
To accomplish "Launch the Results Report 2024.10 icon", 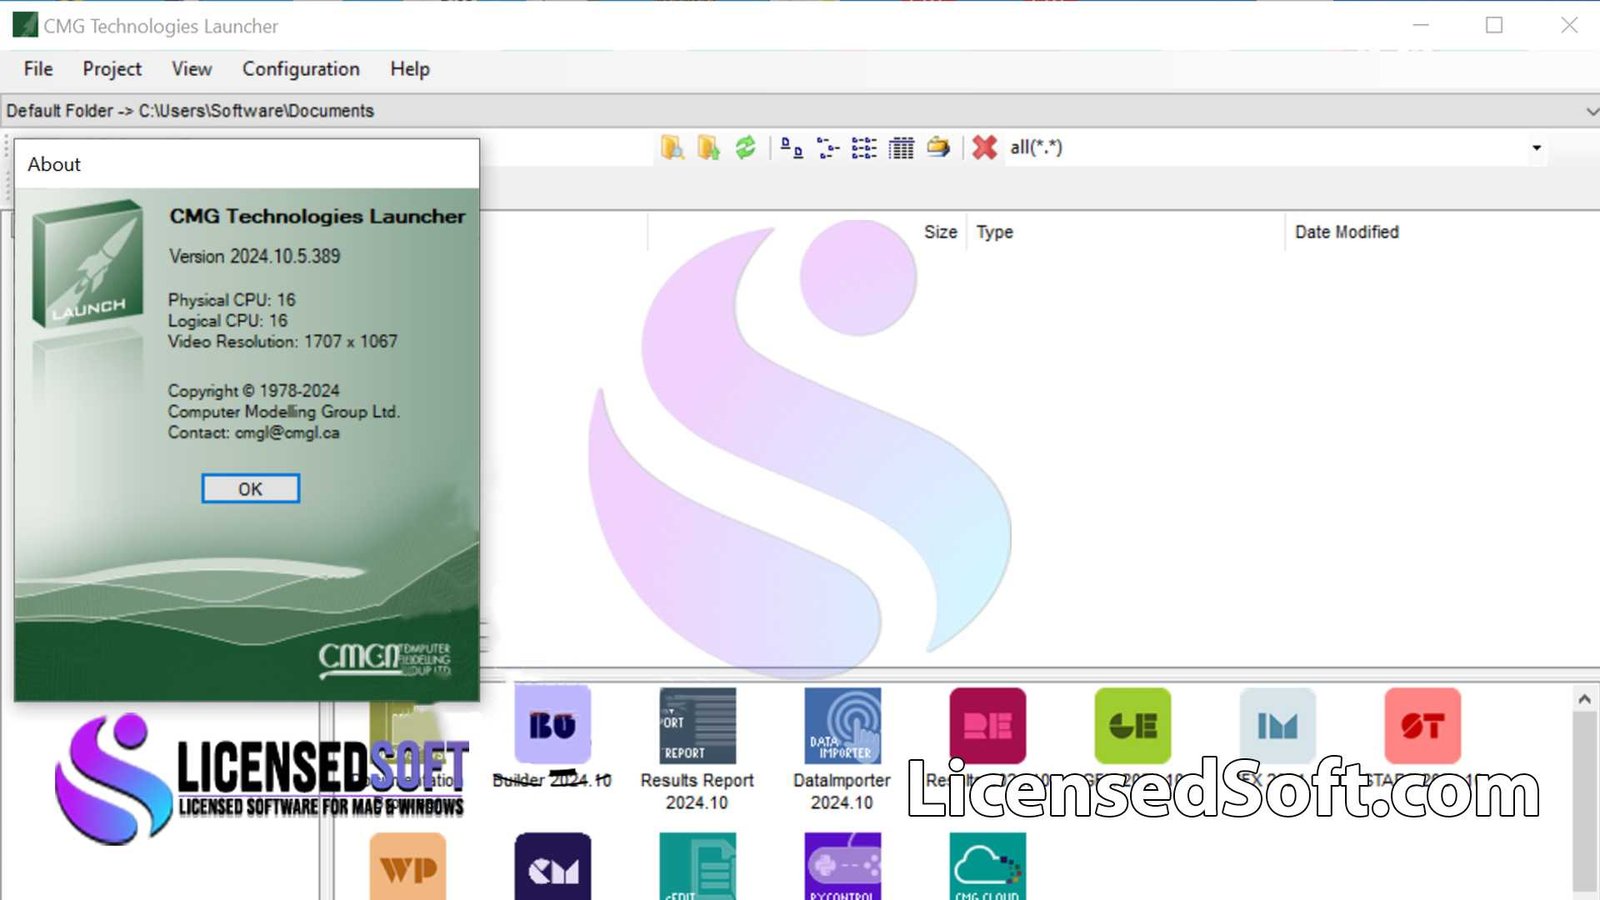I will (697, 725).
